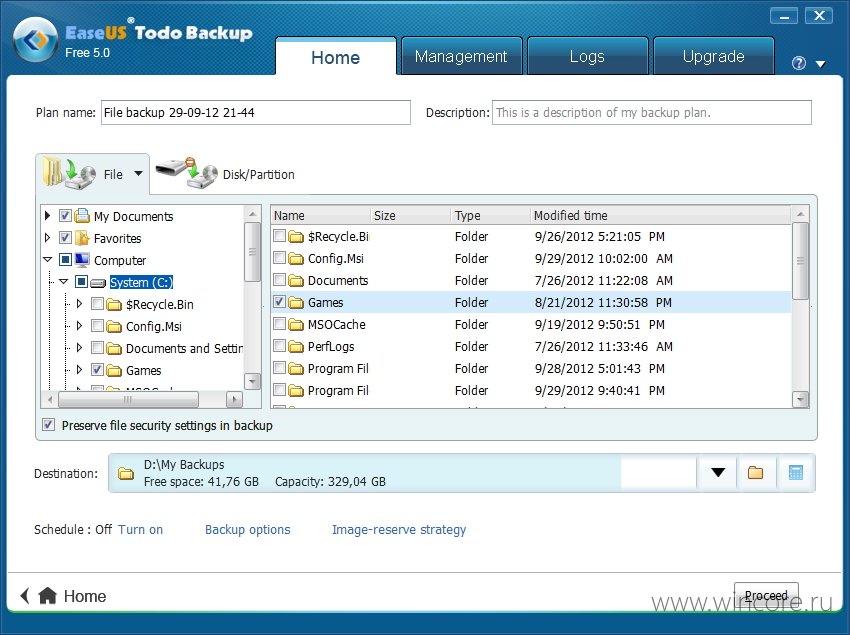The width and height of the screenshot is (850, 635).
Task: Collapse the System (C:) tree node
Action: point(63,281)
